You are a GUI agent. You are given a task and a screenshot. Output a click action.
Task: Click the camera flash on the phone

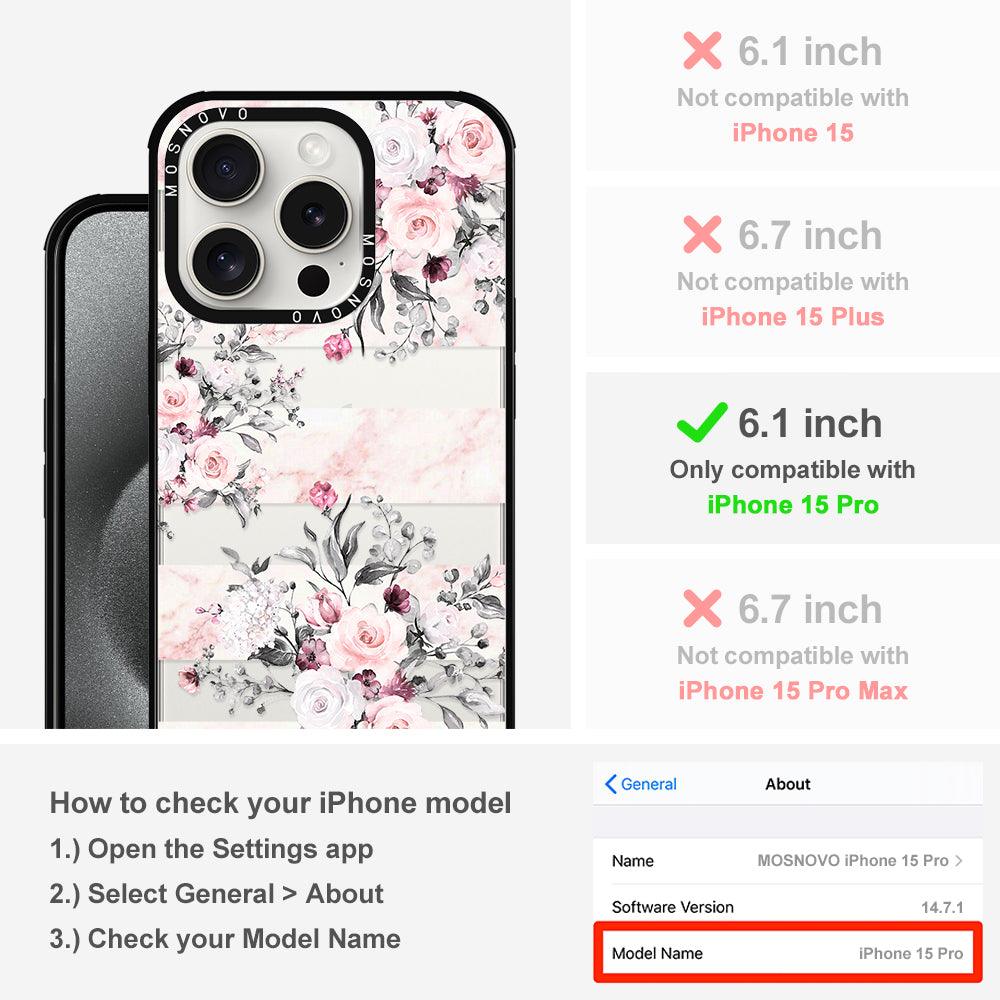point(314,149)
